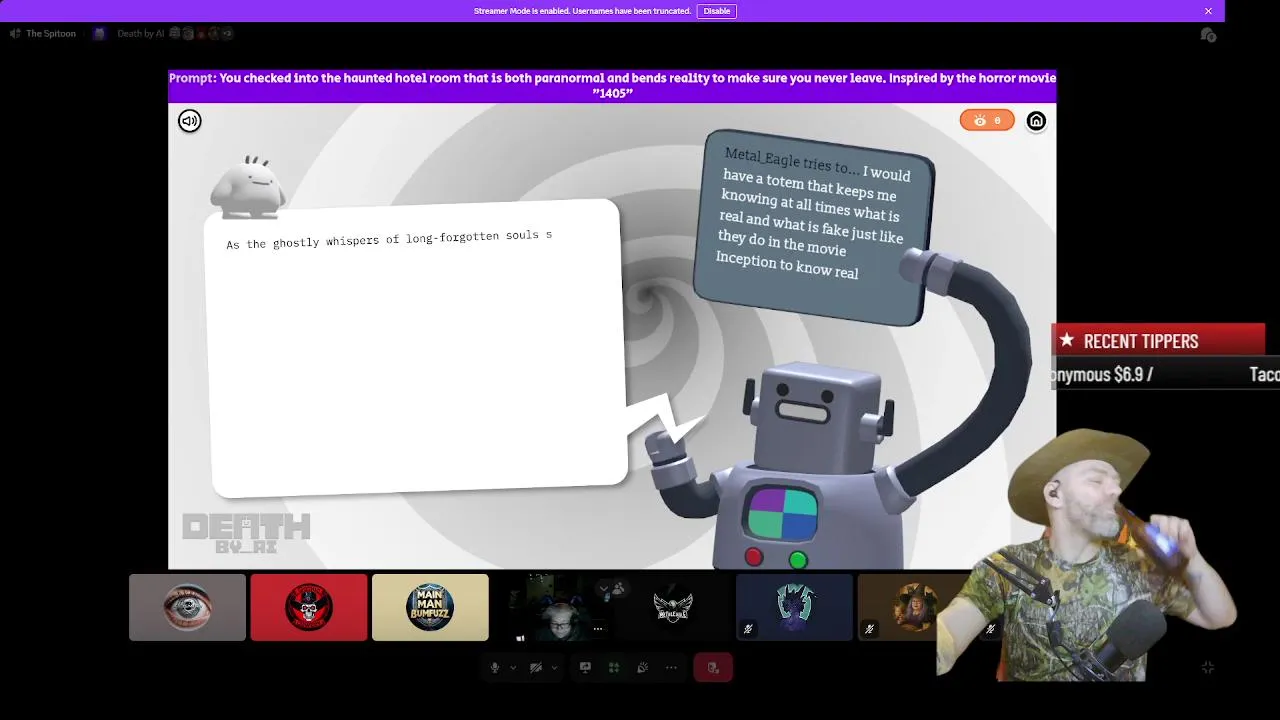Viewport: 1280px width, 720px height.
Task: Click the game's sound speaker icon
Action: click(189, 121)
